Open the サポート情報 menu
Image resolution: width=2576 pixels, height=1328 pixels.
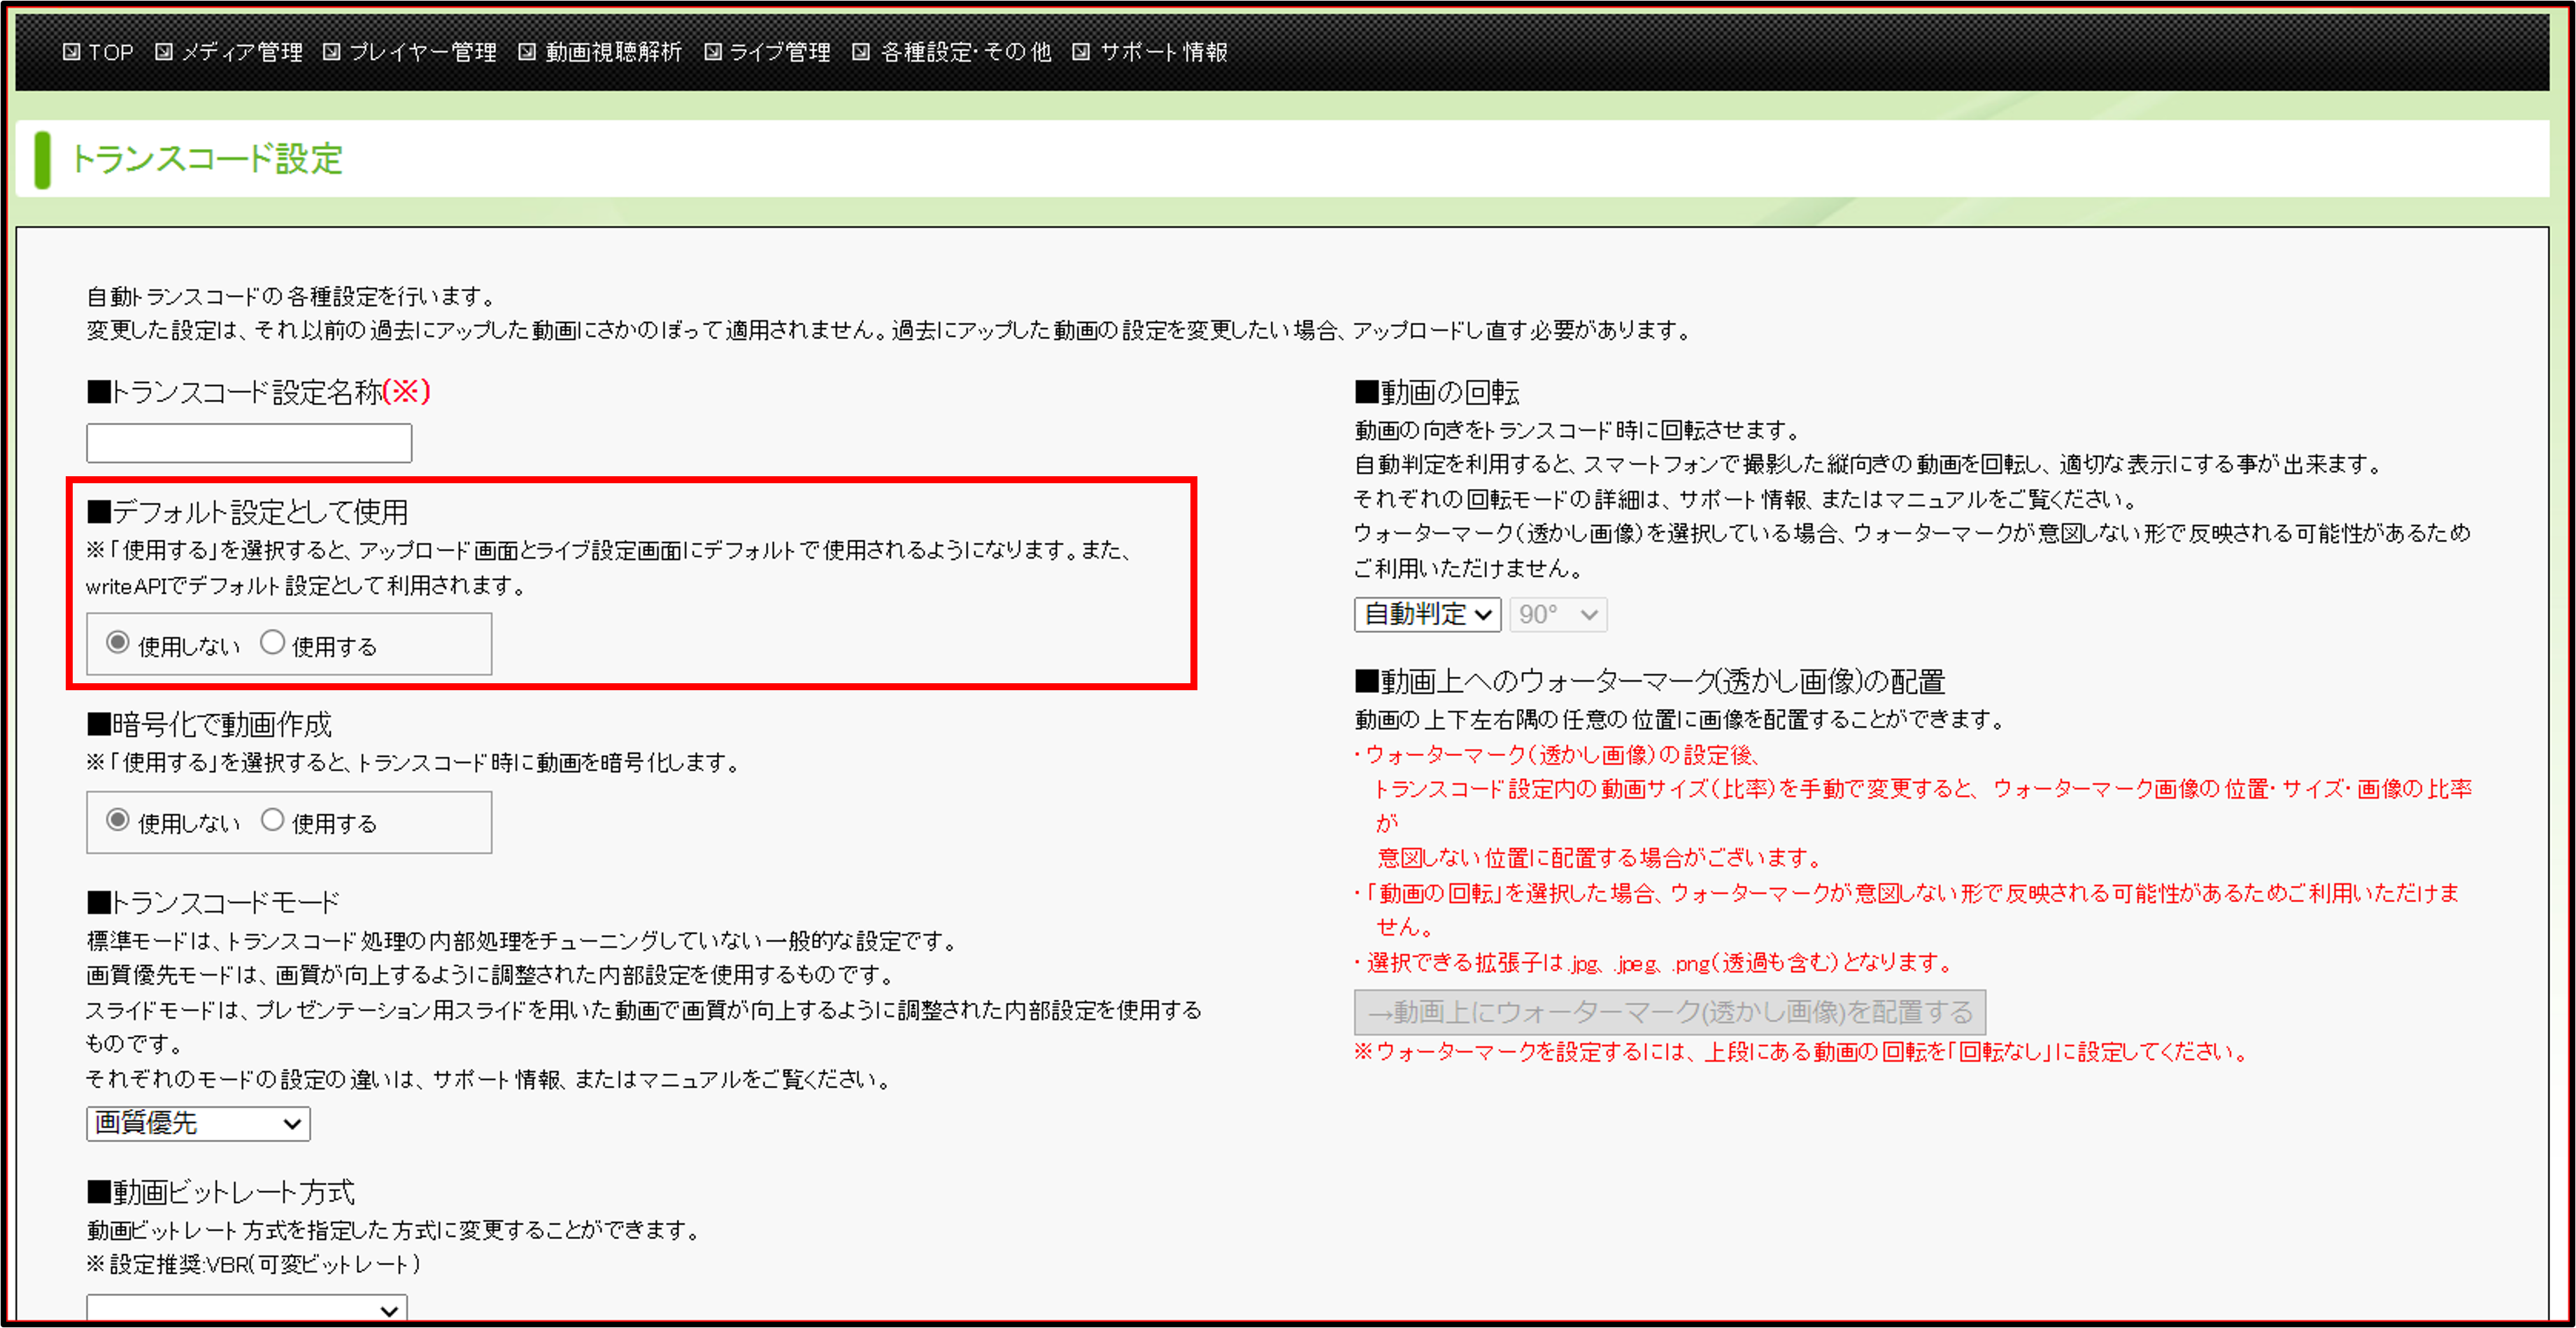[1163, 52]
